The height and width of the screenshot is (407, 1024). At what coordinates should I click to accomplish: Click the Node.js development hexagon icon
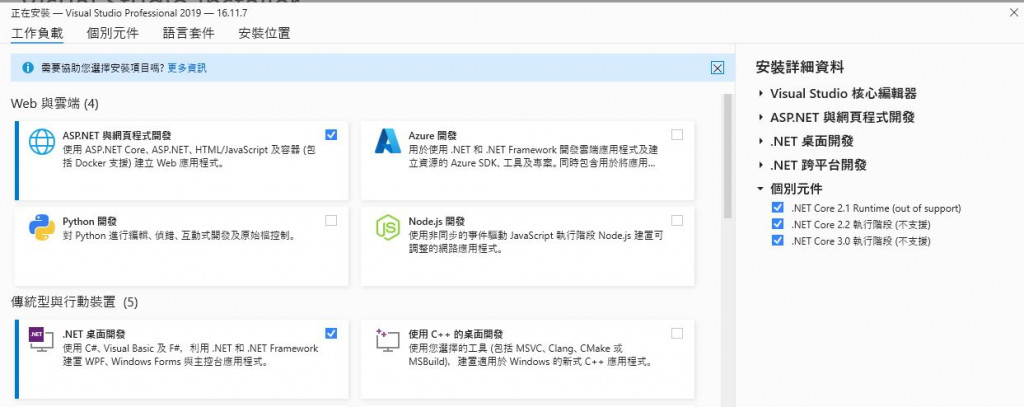tap(387, 227)
